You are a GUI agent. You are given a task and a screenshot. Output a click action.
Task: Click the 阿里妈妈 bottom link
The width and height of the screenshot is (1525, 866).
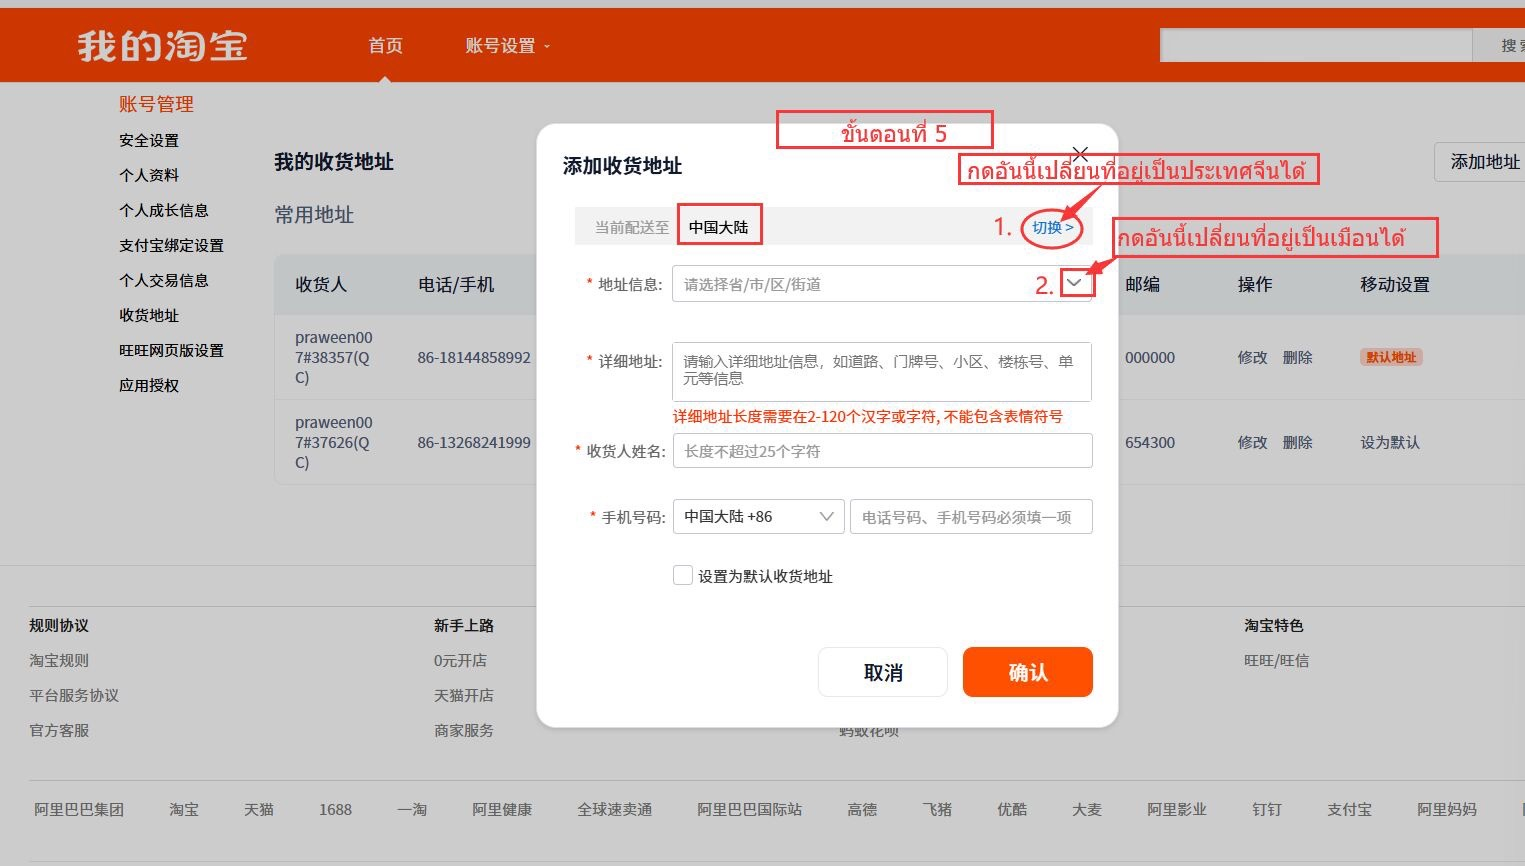click(1447, 810)
